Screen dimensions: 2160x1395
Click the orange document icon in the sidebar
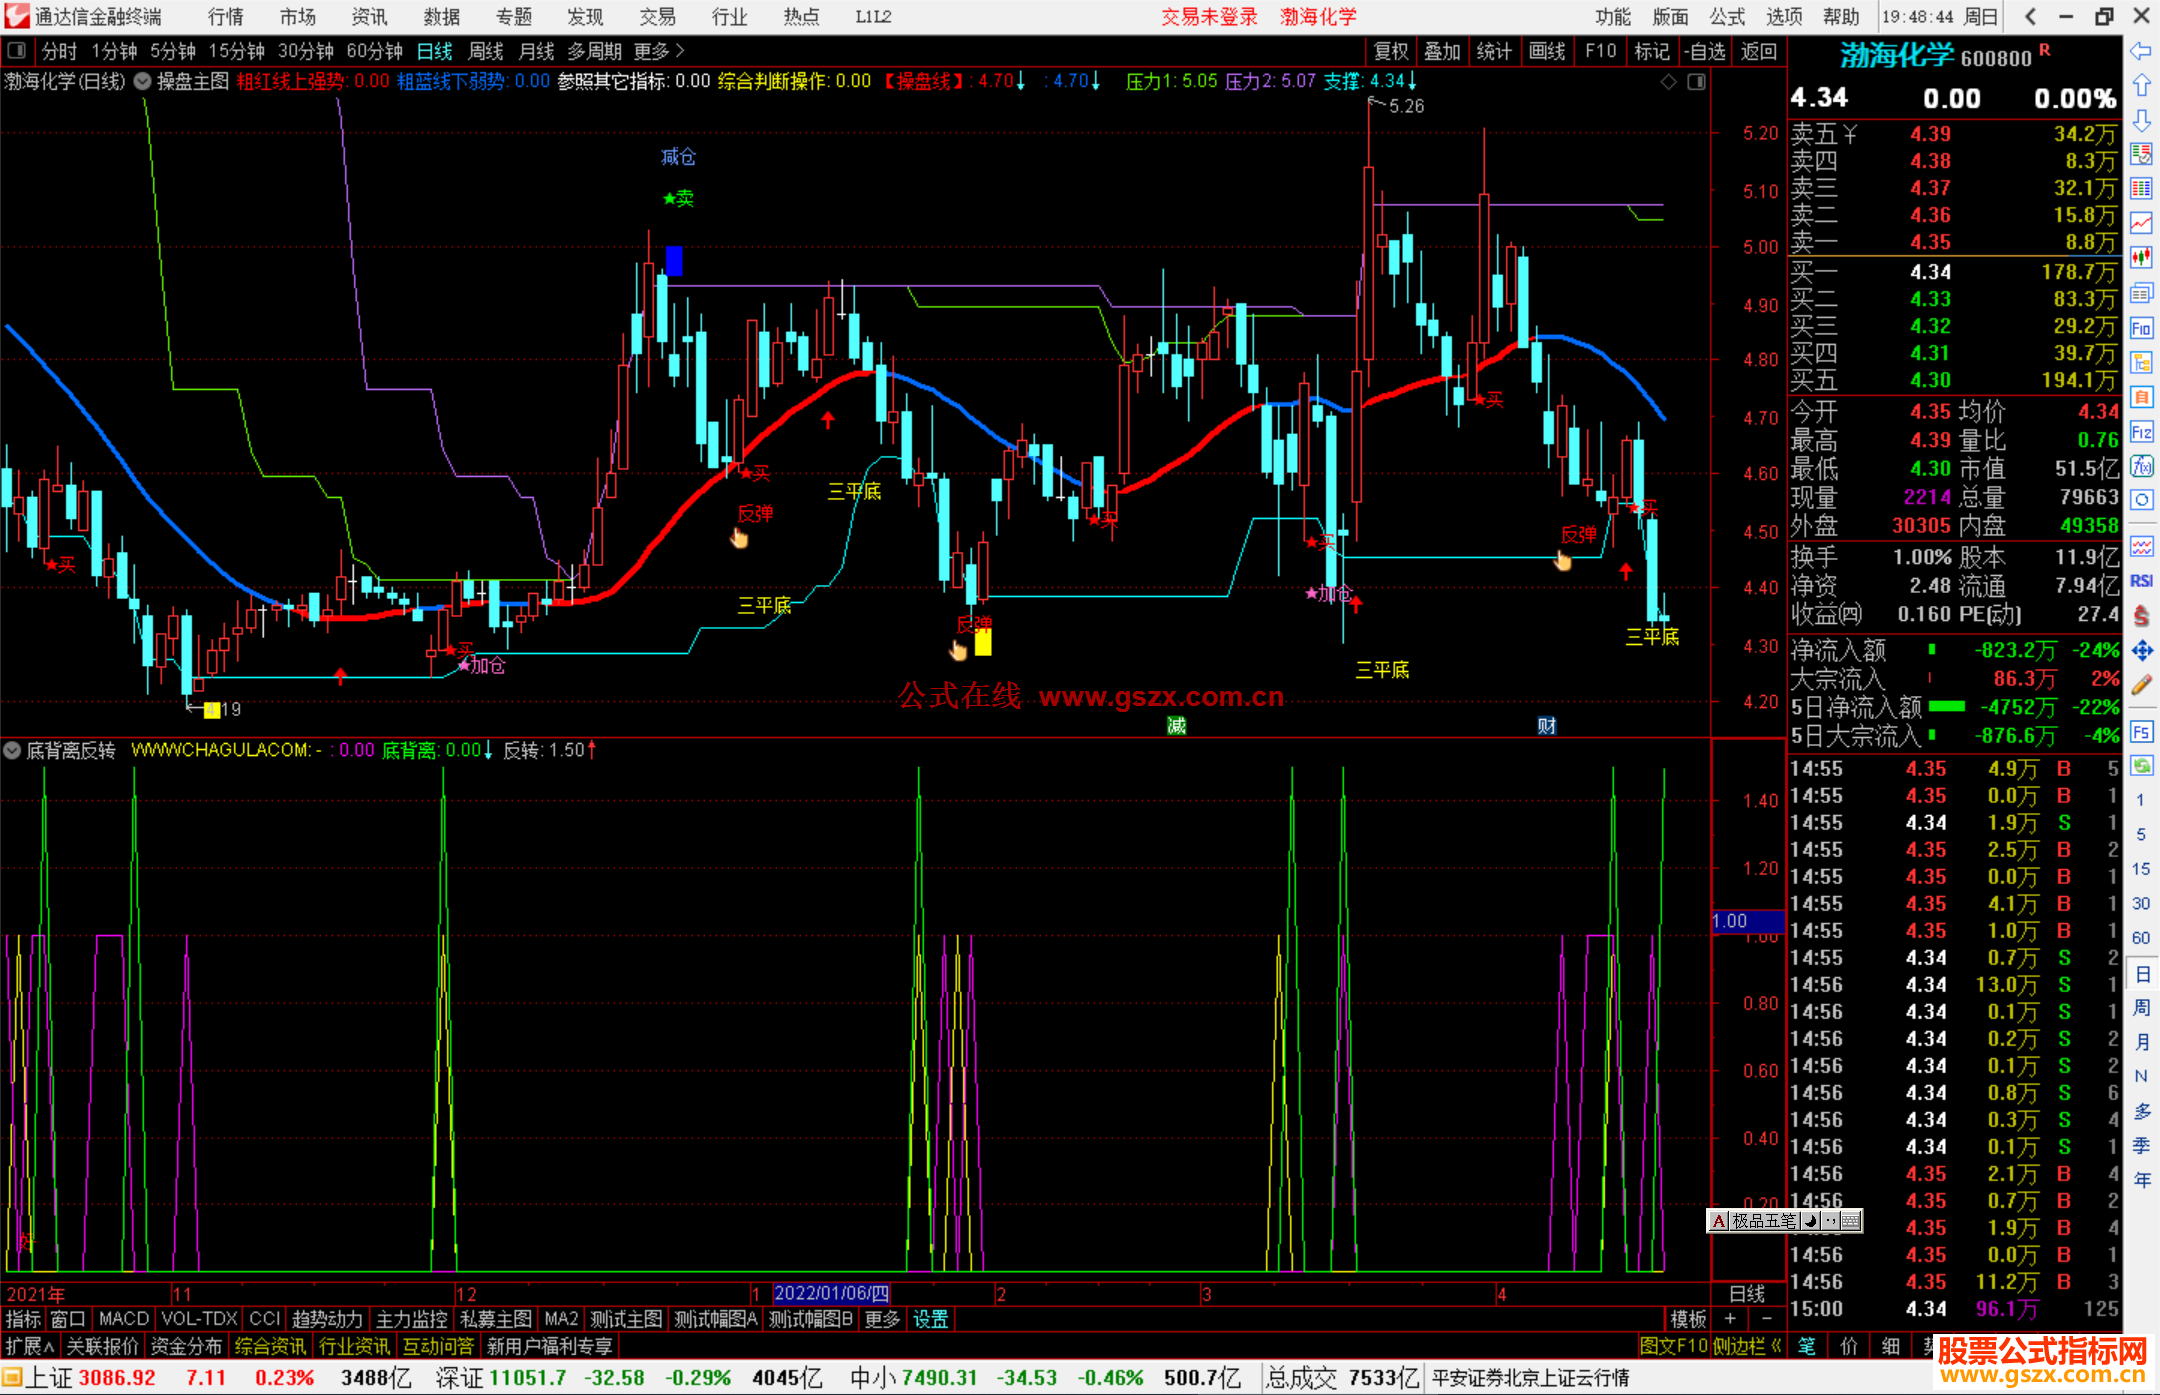pyautogui.click(x=2141, y=397)
